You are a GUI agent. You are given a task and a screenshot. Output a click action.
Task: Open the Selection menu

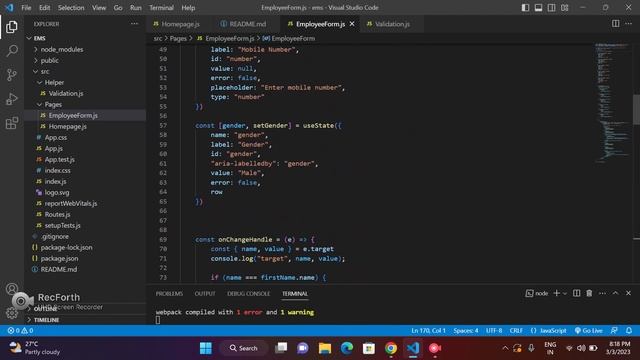(71, 8)
